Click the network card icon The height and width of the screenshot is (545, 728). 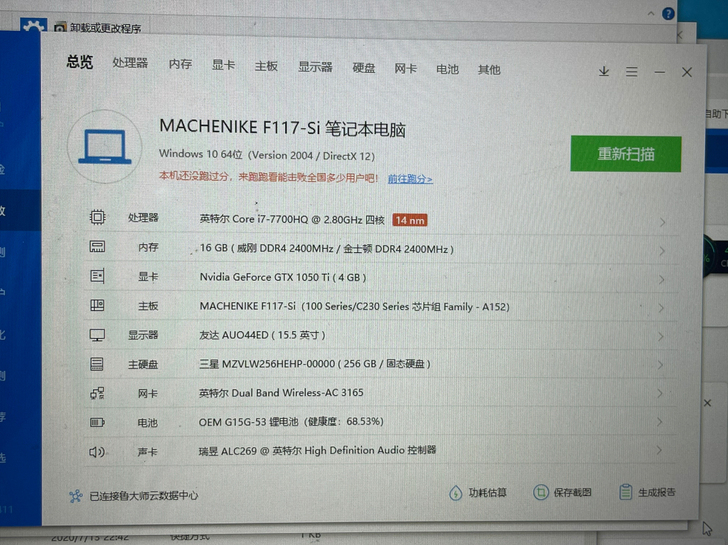pyautogui.click(x=97, y=393)
